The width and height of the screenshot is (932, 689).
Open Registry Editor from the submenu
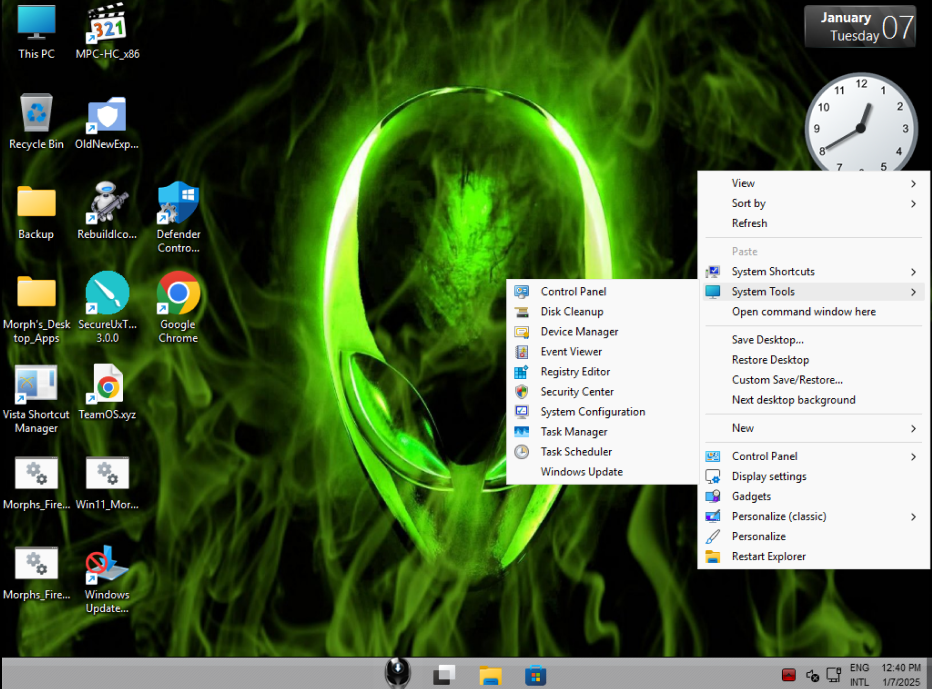(x=603, y=372)
